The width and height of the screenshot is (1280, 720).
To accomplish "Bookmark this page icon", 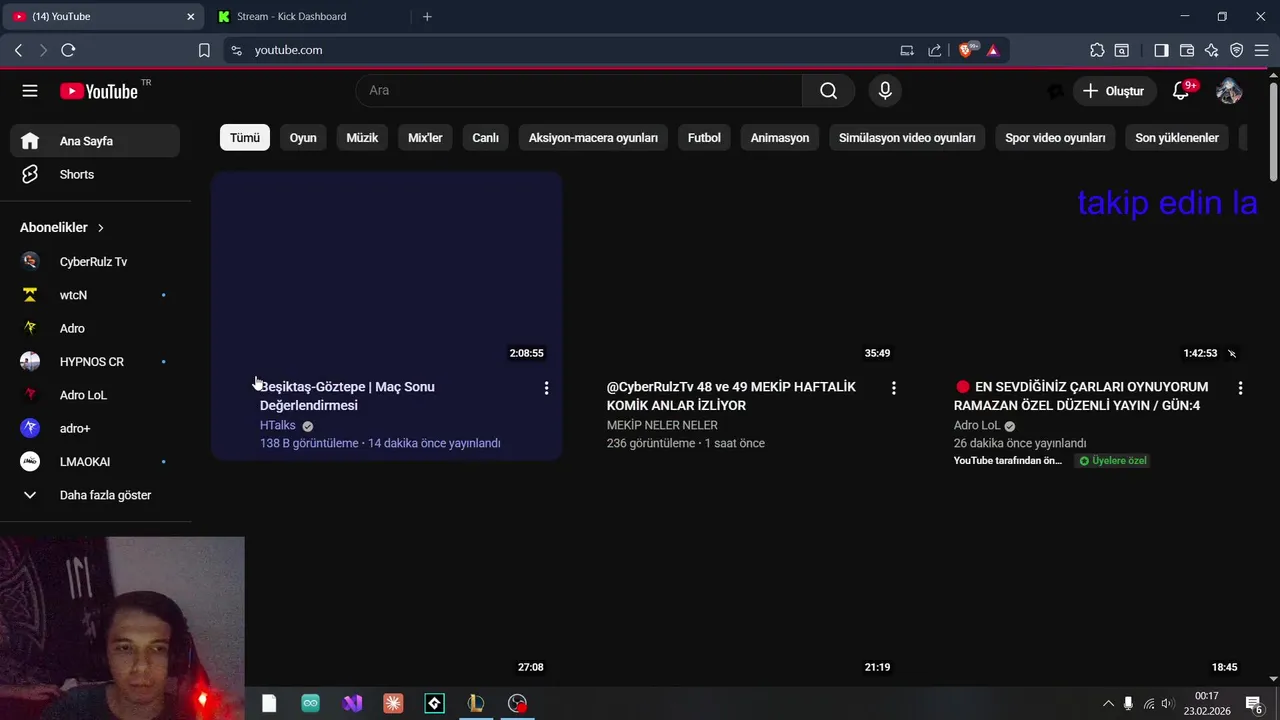I will coord(204,50).
